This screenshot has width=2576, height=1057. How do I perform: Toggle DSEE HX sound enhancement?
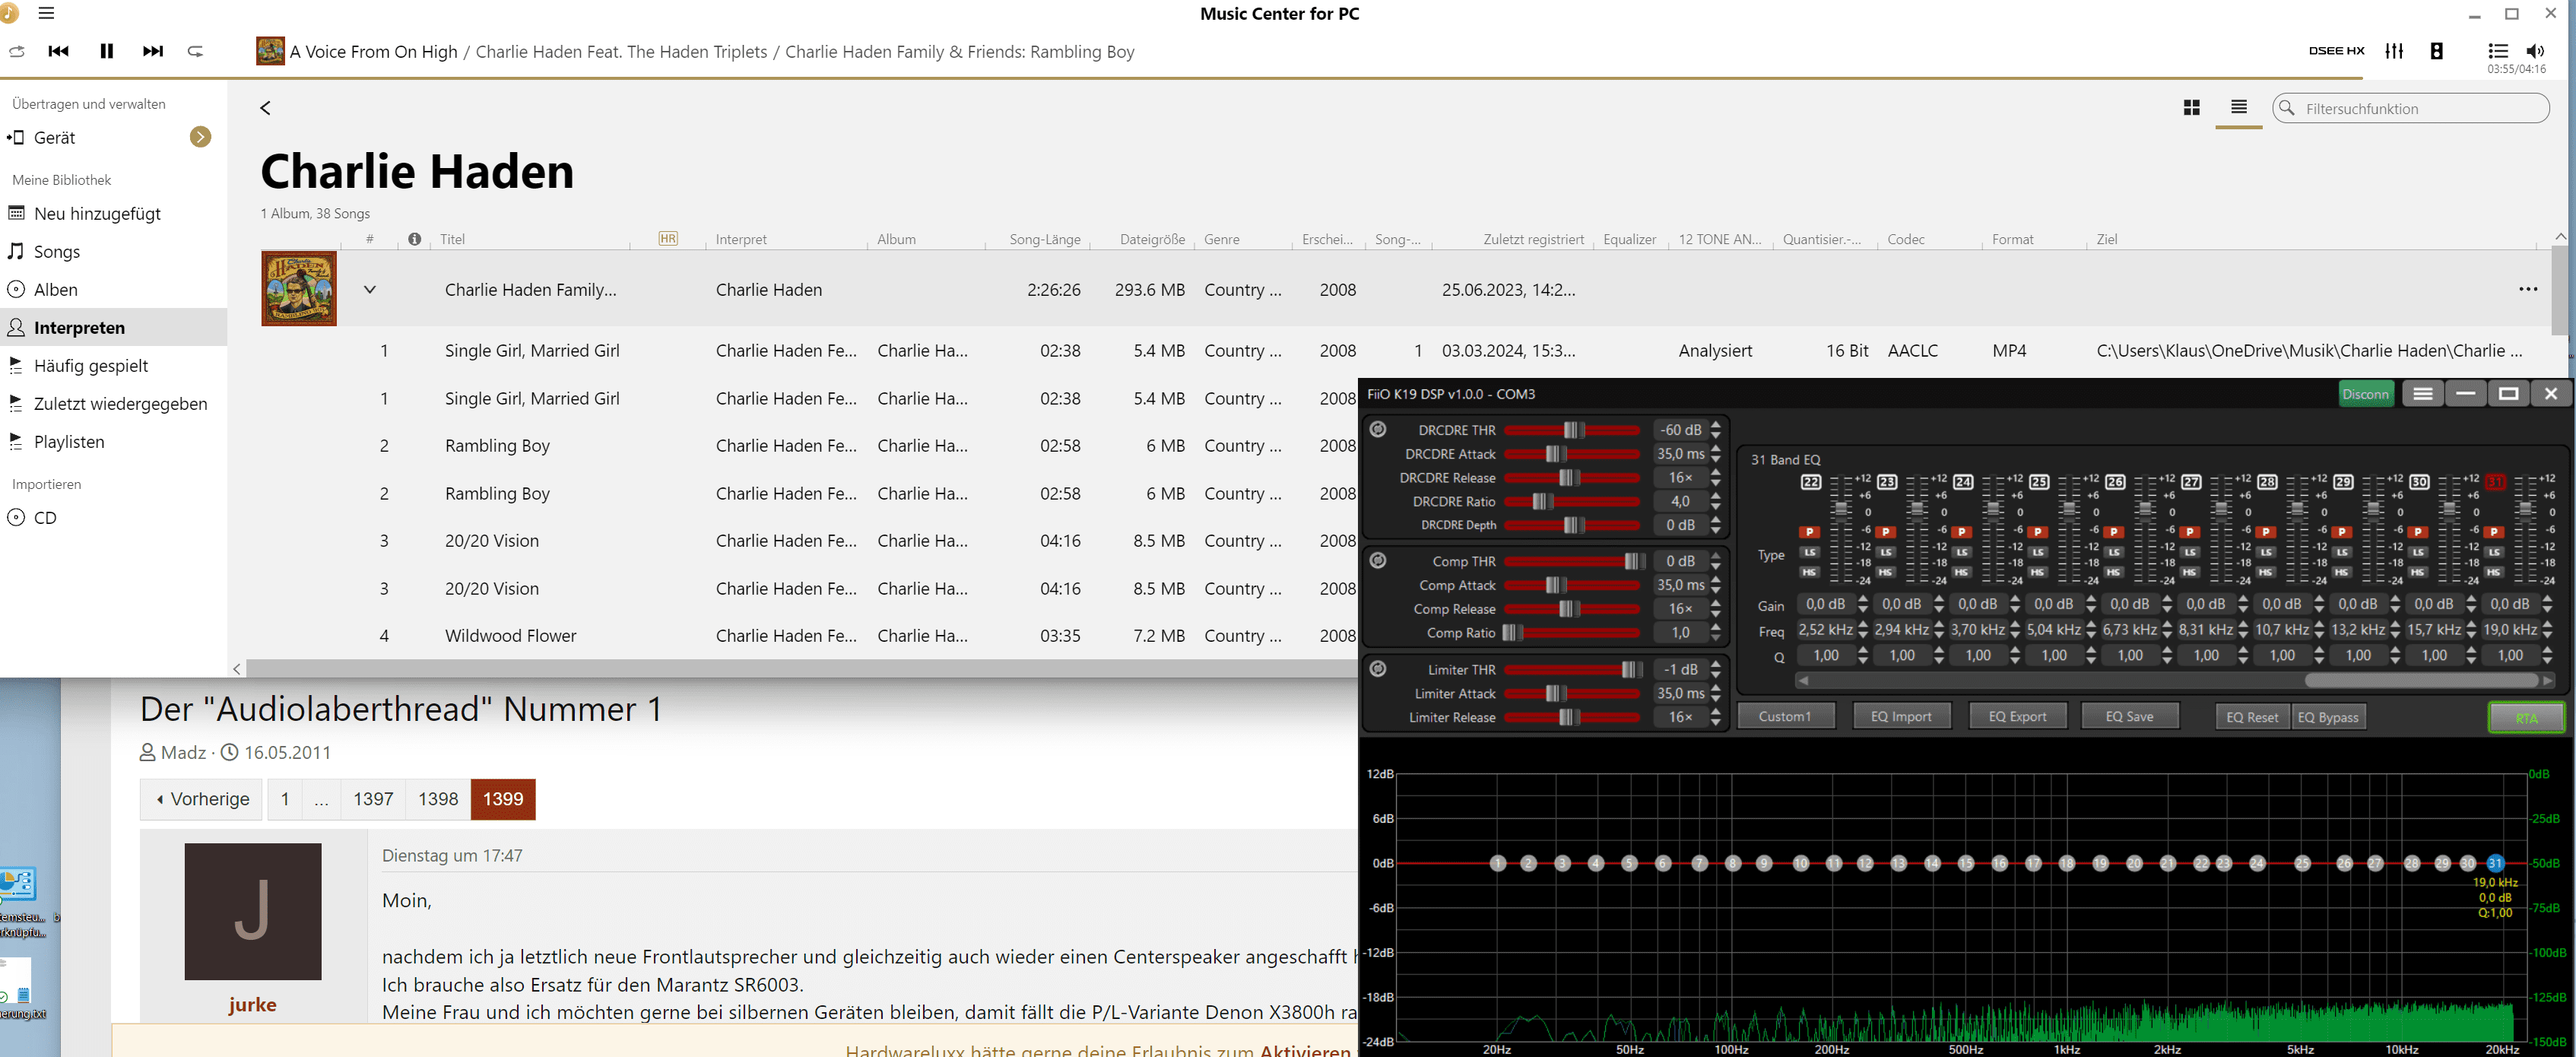pos(2336,51)
